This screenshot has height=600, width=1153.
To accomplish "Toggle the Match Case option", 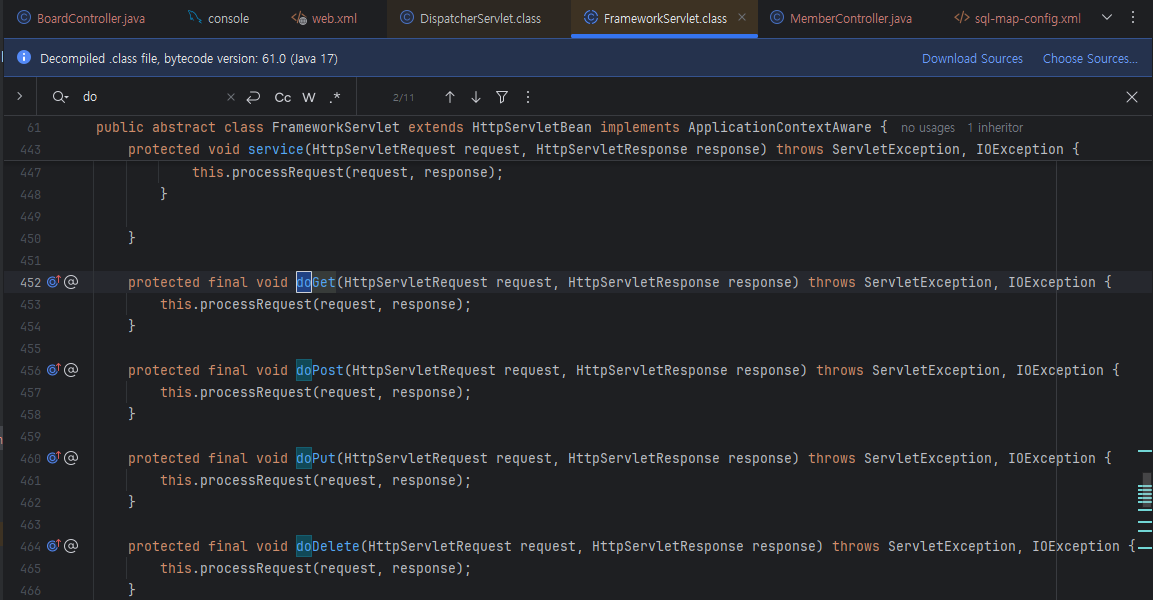I will [282, 97].
